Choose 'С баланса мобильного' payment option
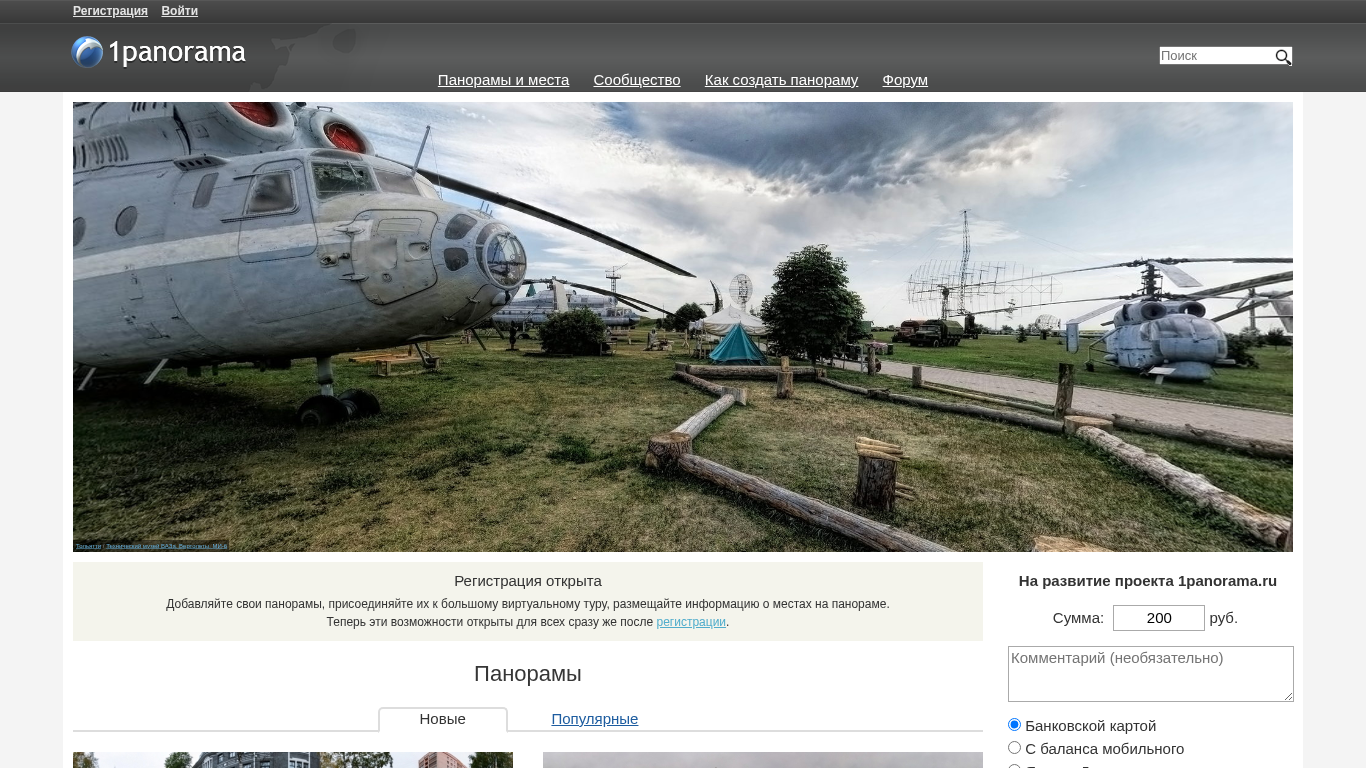This screenshot has width=1366, height=768. point(1014,748)
